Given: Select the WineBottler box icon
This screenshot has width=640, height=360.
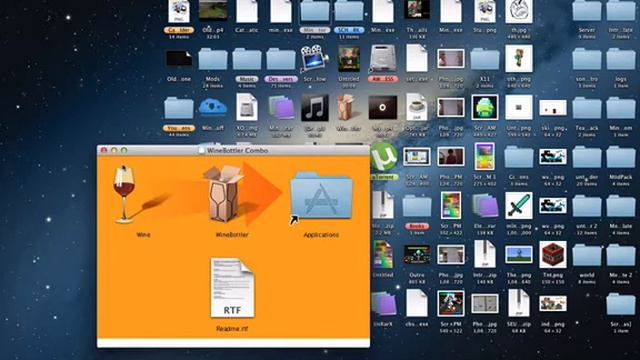Looking at the screenshot, I should [x=224, y=194].
